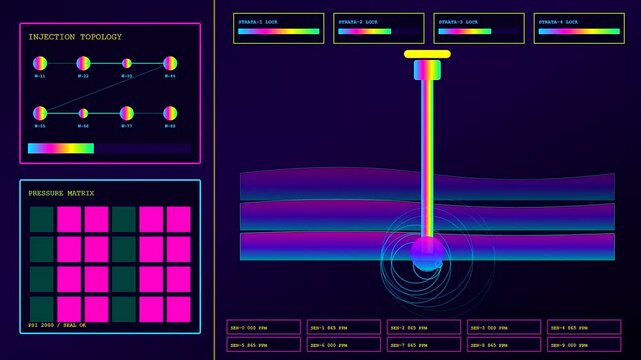This screenshot has height=360, width=641.
Task: Adjust STRATA-2 LOCK gradient bar
Action: point(379,31)
